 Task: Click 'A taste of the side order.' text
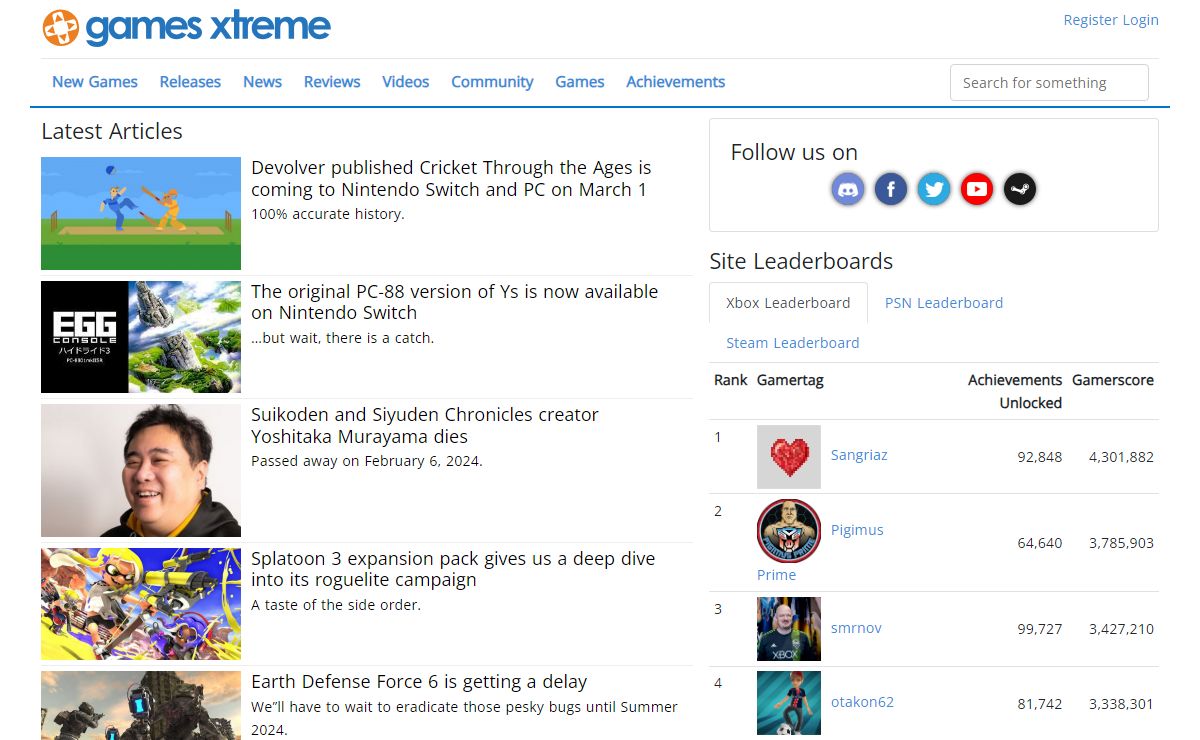pyautogui.click(x=336, y=605)
